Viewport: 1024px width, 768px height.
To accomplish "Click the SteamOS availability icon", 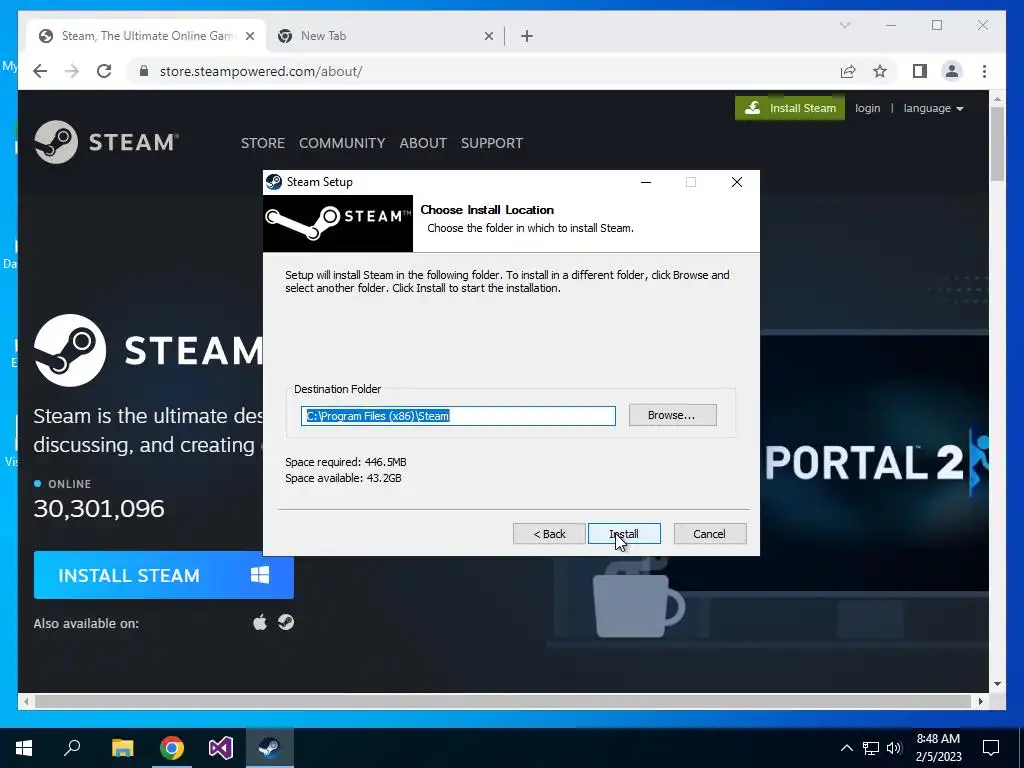I will click(286, 622).
